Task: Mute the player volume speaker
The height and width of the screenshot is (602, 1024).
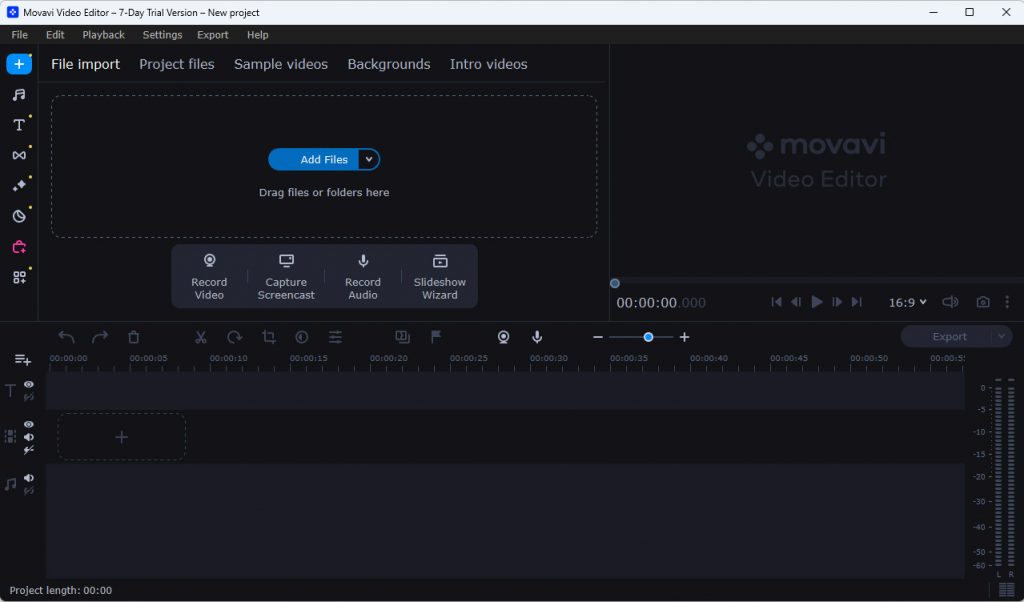Action: pyautogui.click(x=950, y=302)
